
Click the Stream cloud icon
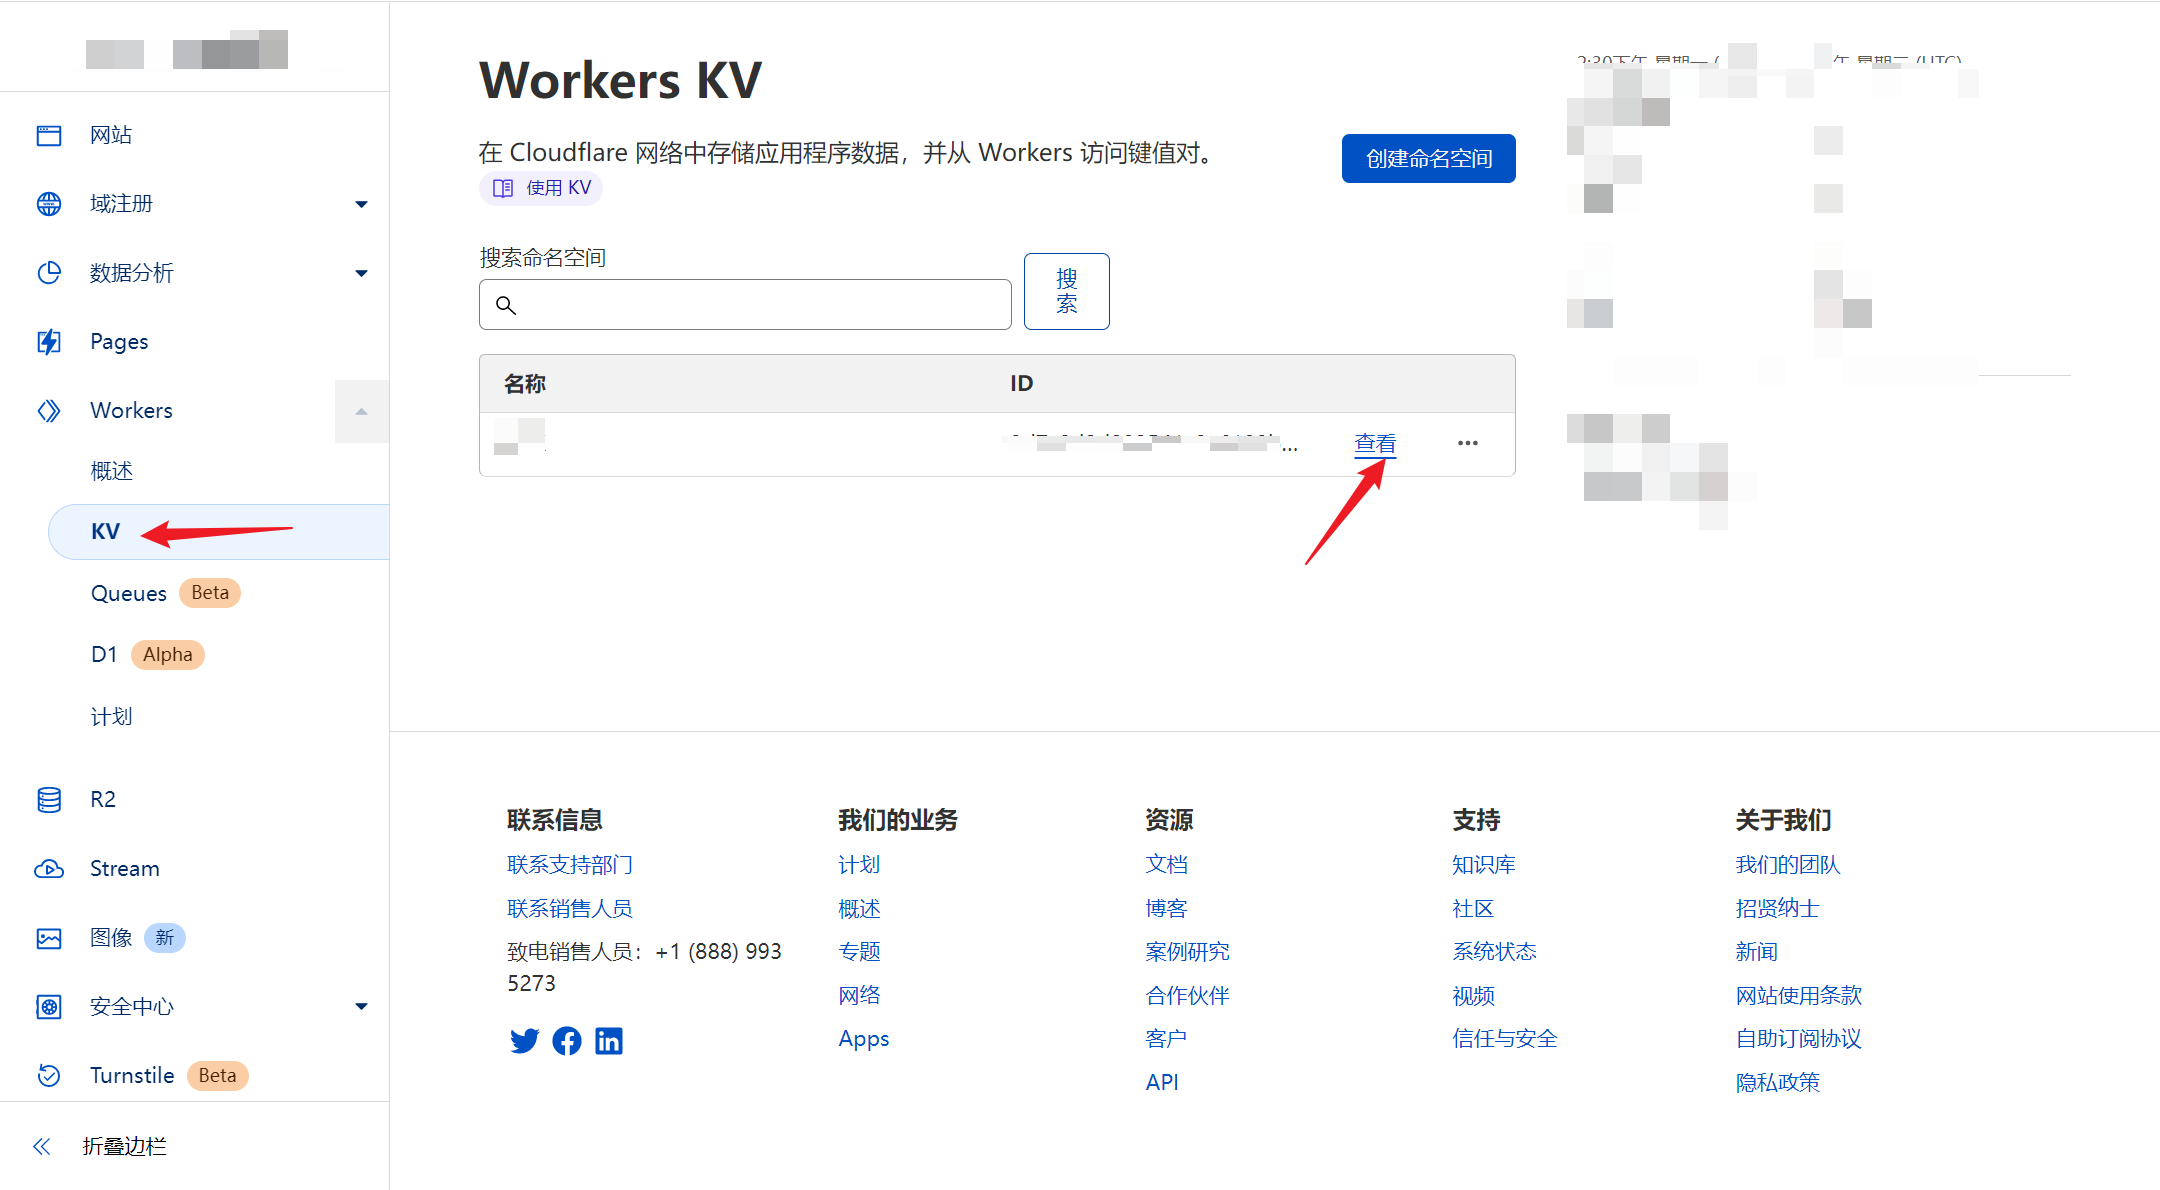pos(49,869)
